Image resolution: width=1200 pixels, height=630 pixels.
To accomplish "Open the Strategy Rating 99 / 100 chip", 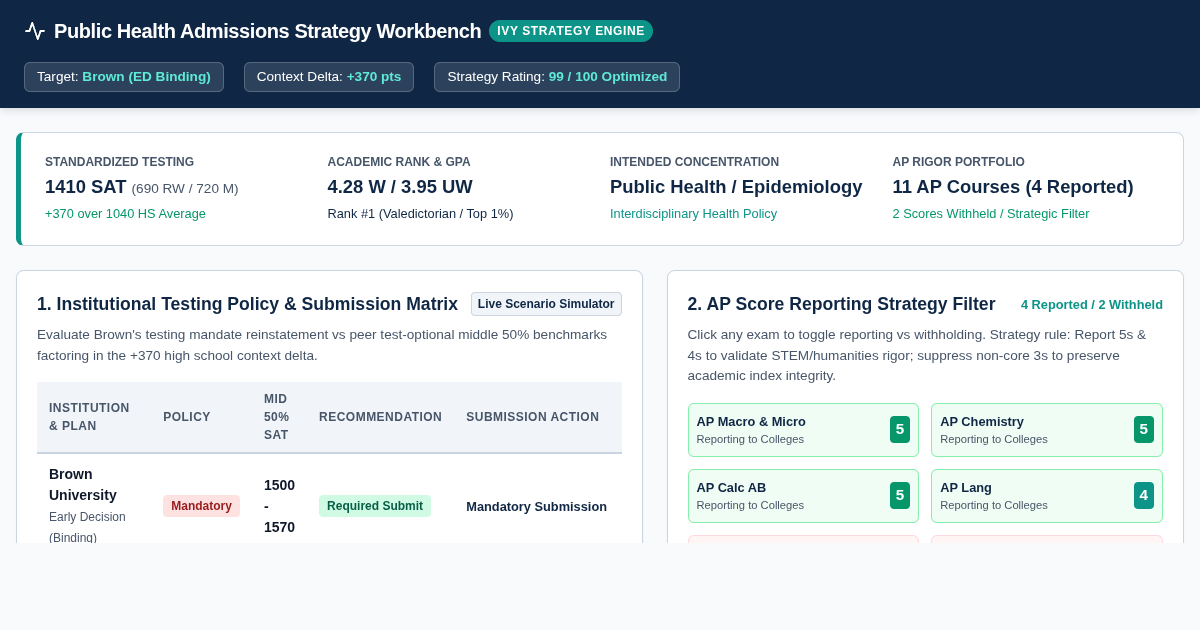I will click(557, 77).
